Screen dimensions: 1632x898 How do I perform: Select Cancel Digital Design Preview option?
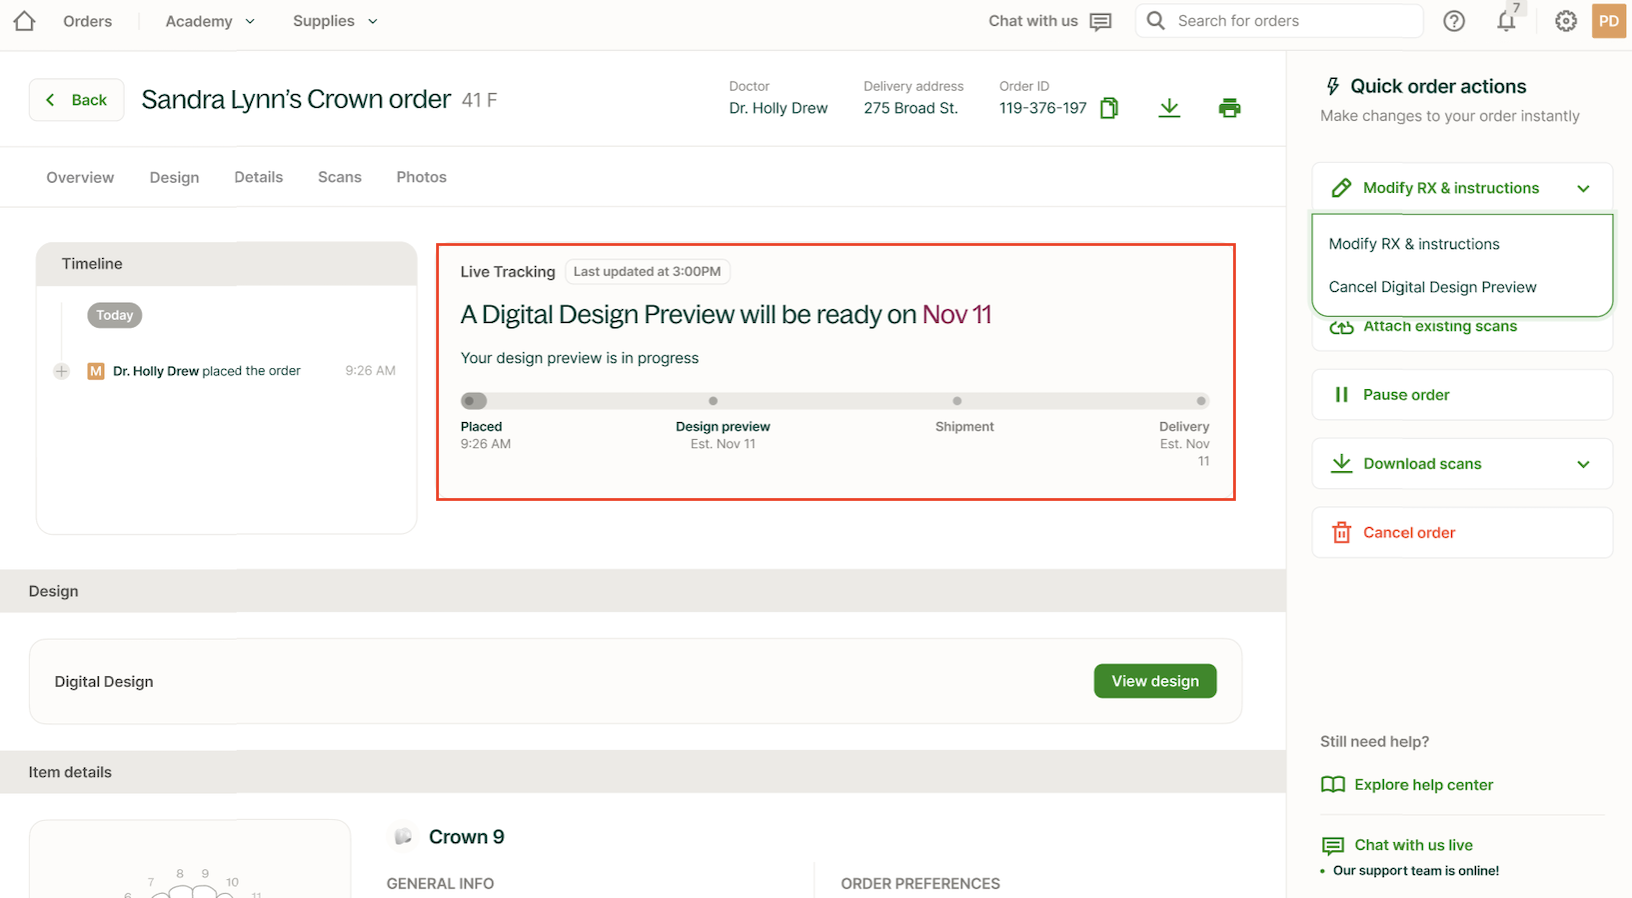point(1432,287)
